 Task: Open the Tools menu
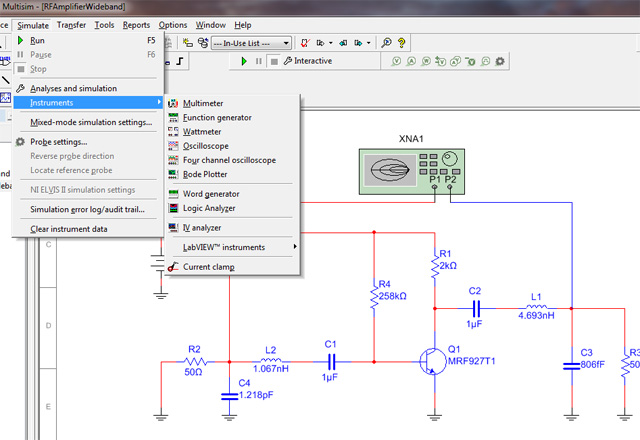point(104,25)
